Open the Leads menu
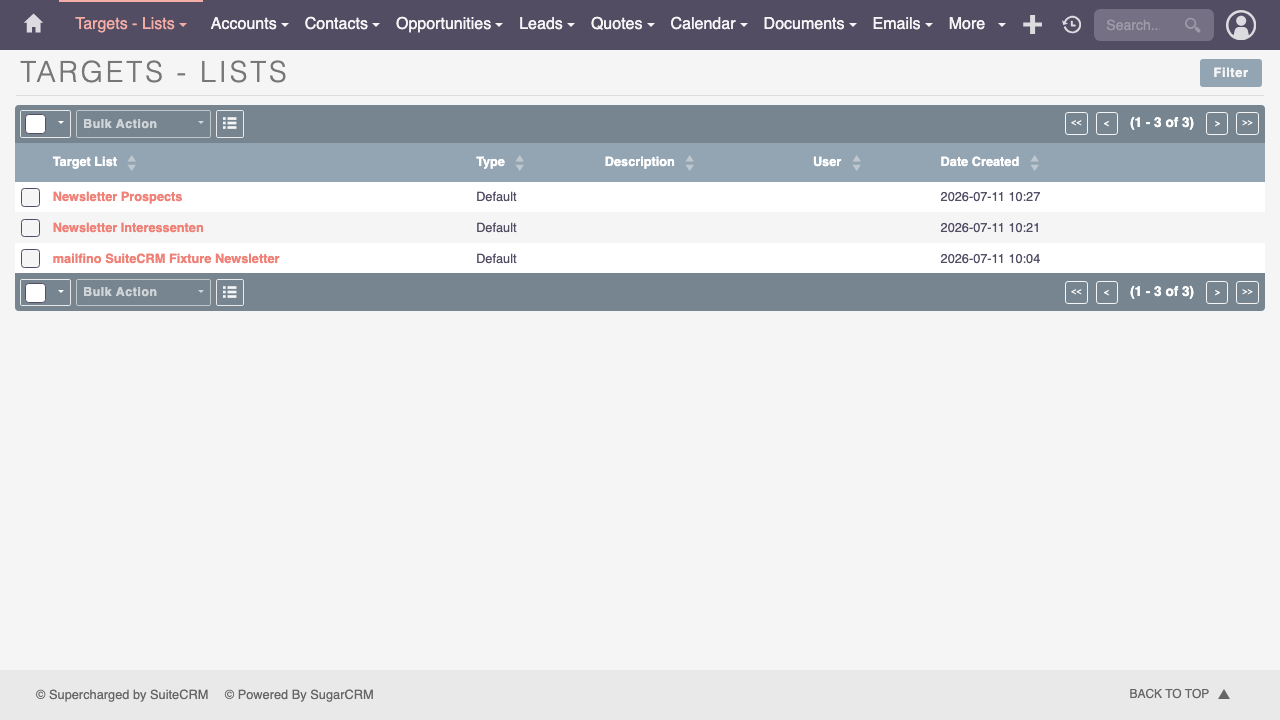Image resolution: width=1280 pixels, height=720 pixels. point(547,24)
